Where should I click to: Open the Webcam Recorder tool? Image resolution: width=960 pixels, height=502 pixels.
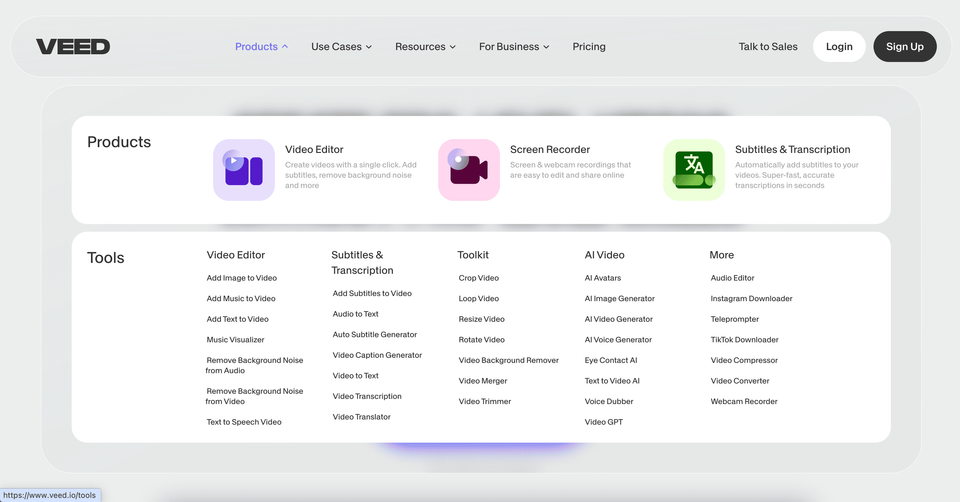[x=744, y=402]
